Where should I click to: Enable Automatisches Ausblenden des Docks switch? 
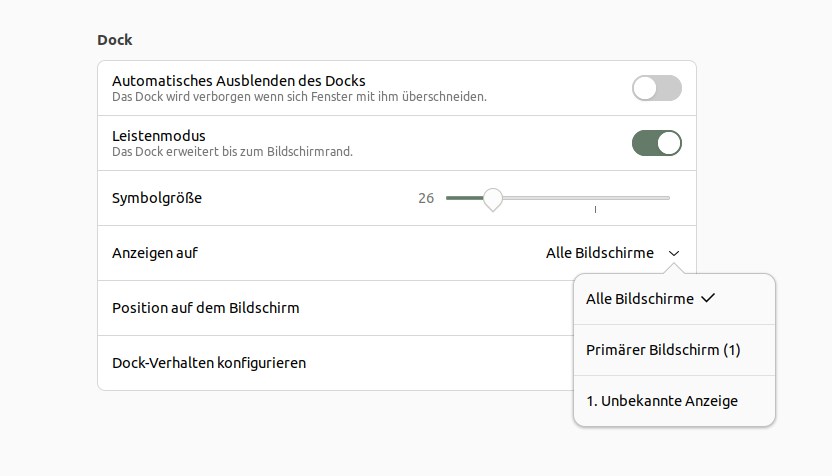point(656,88)
